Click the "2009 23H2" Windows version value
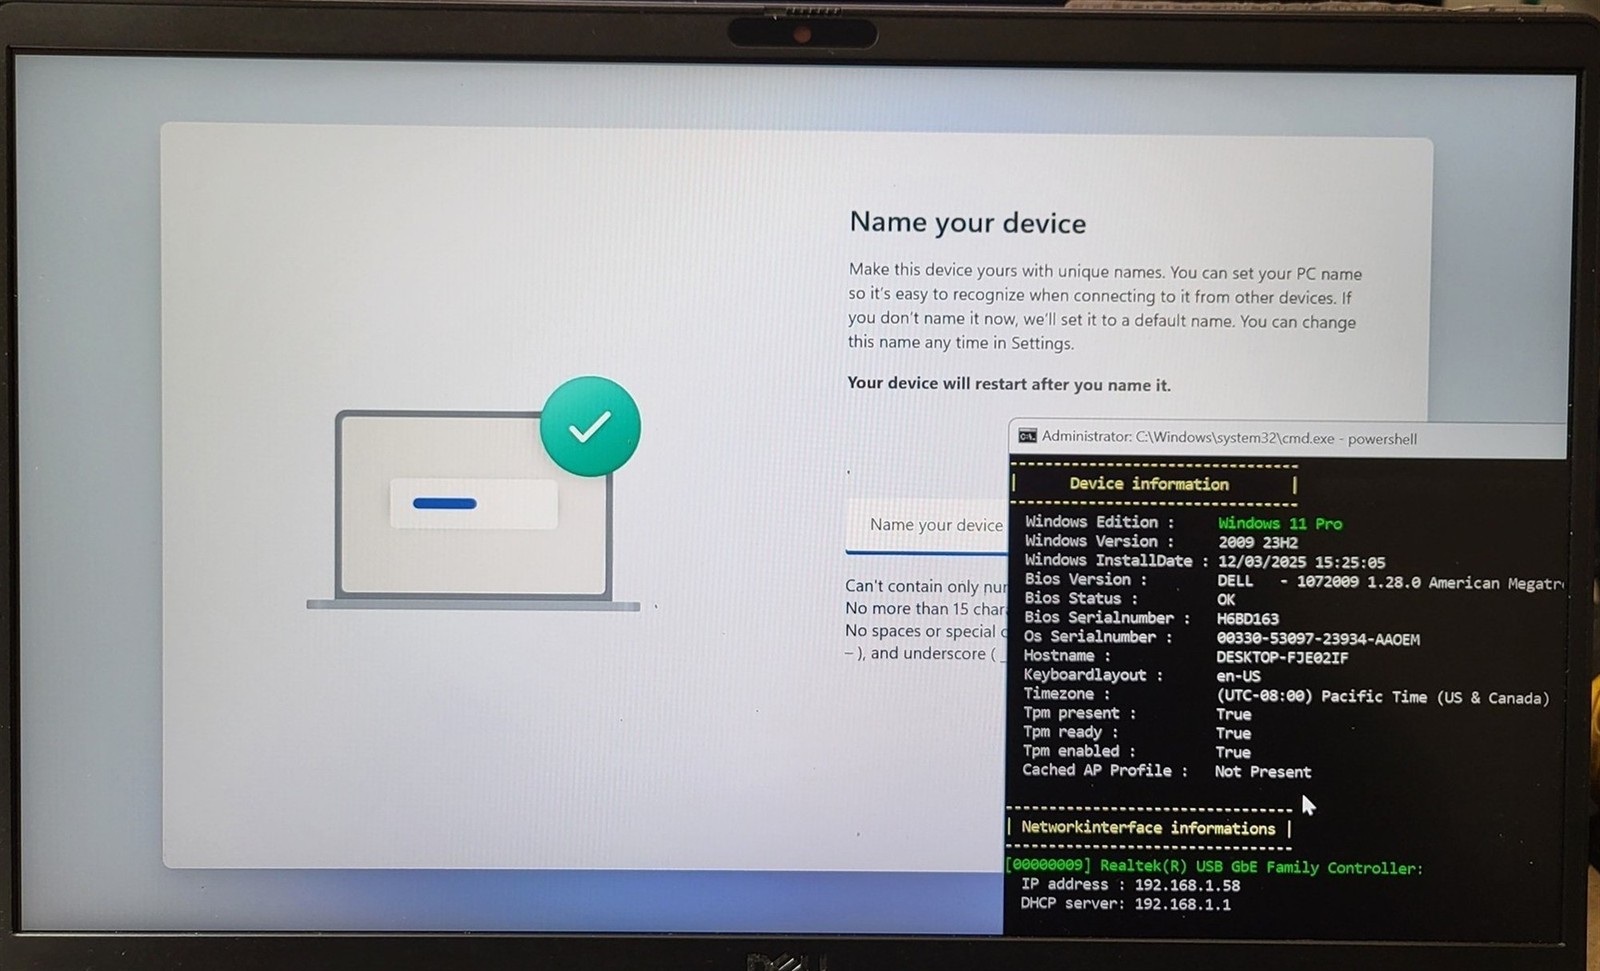The width and height of the screenshot is (1600, 971). click(1257, 542)
